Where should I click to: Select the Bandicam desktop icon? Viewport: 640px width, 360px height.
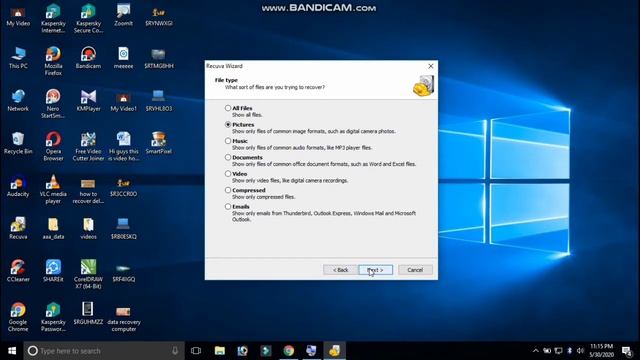[88, 58]
